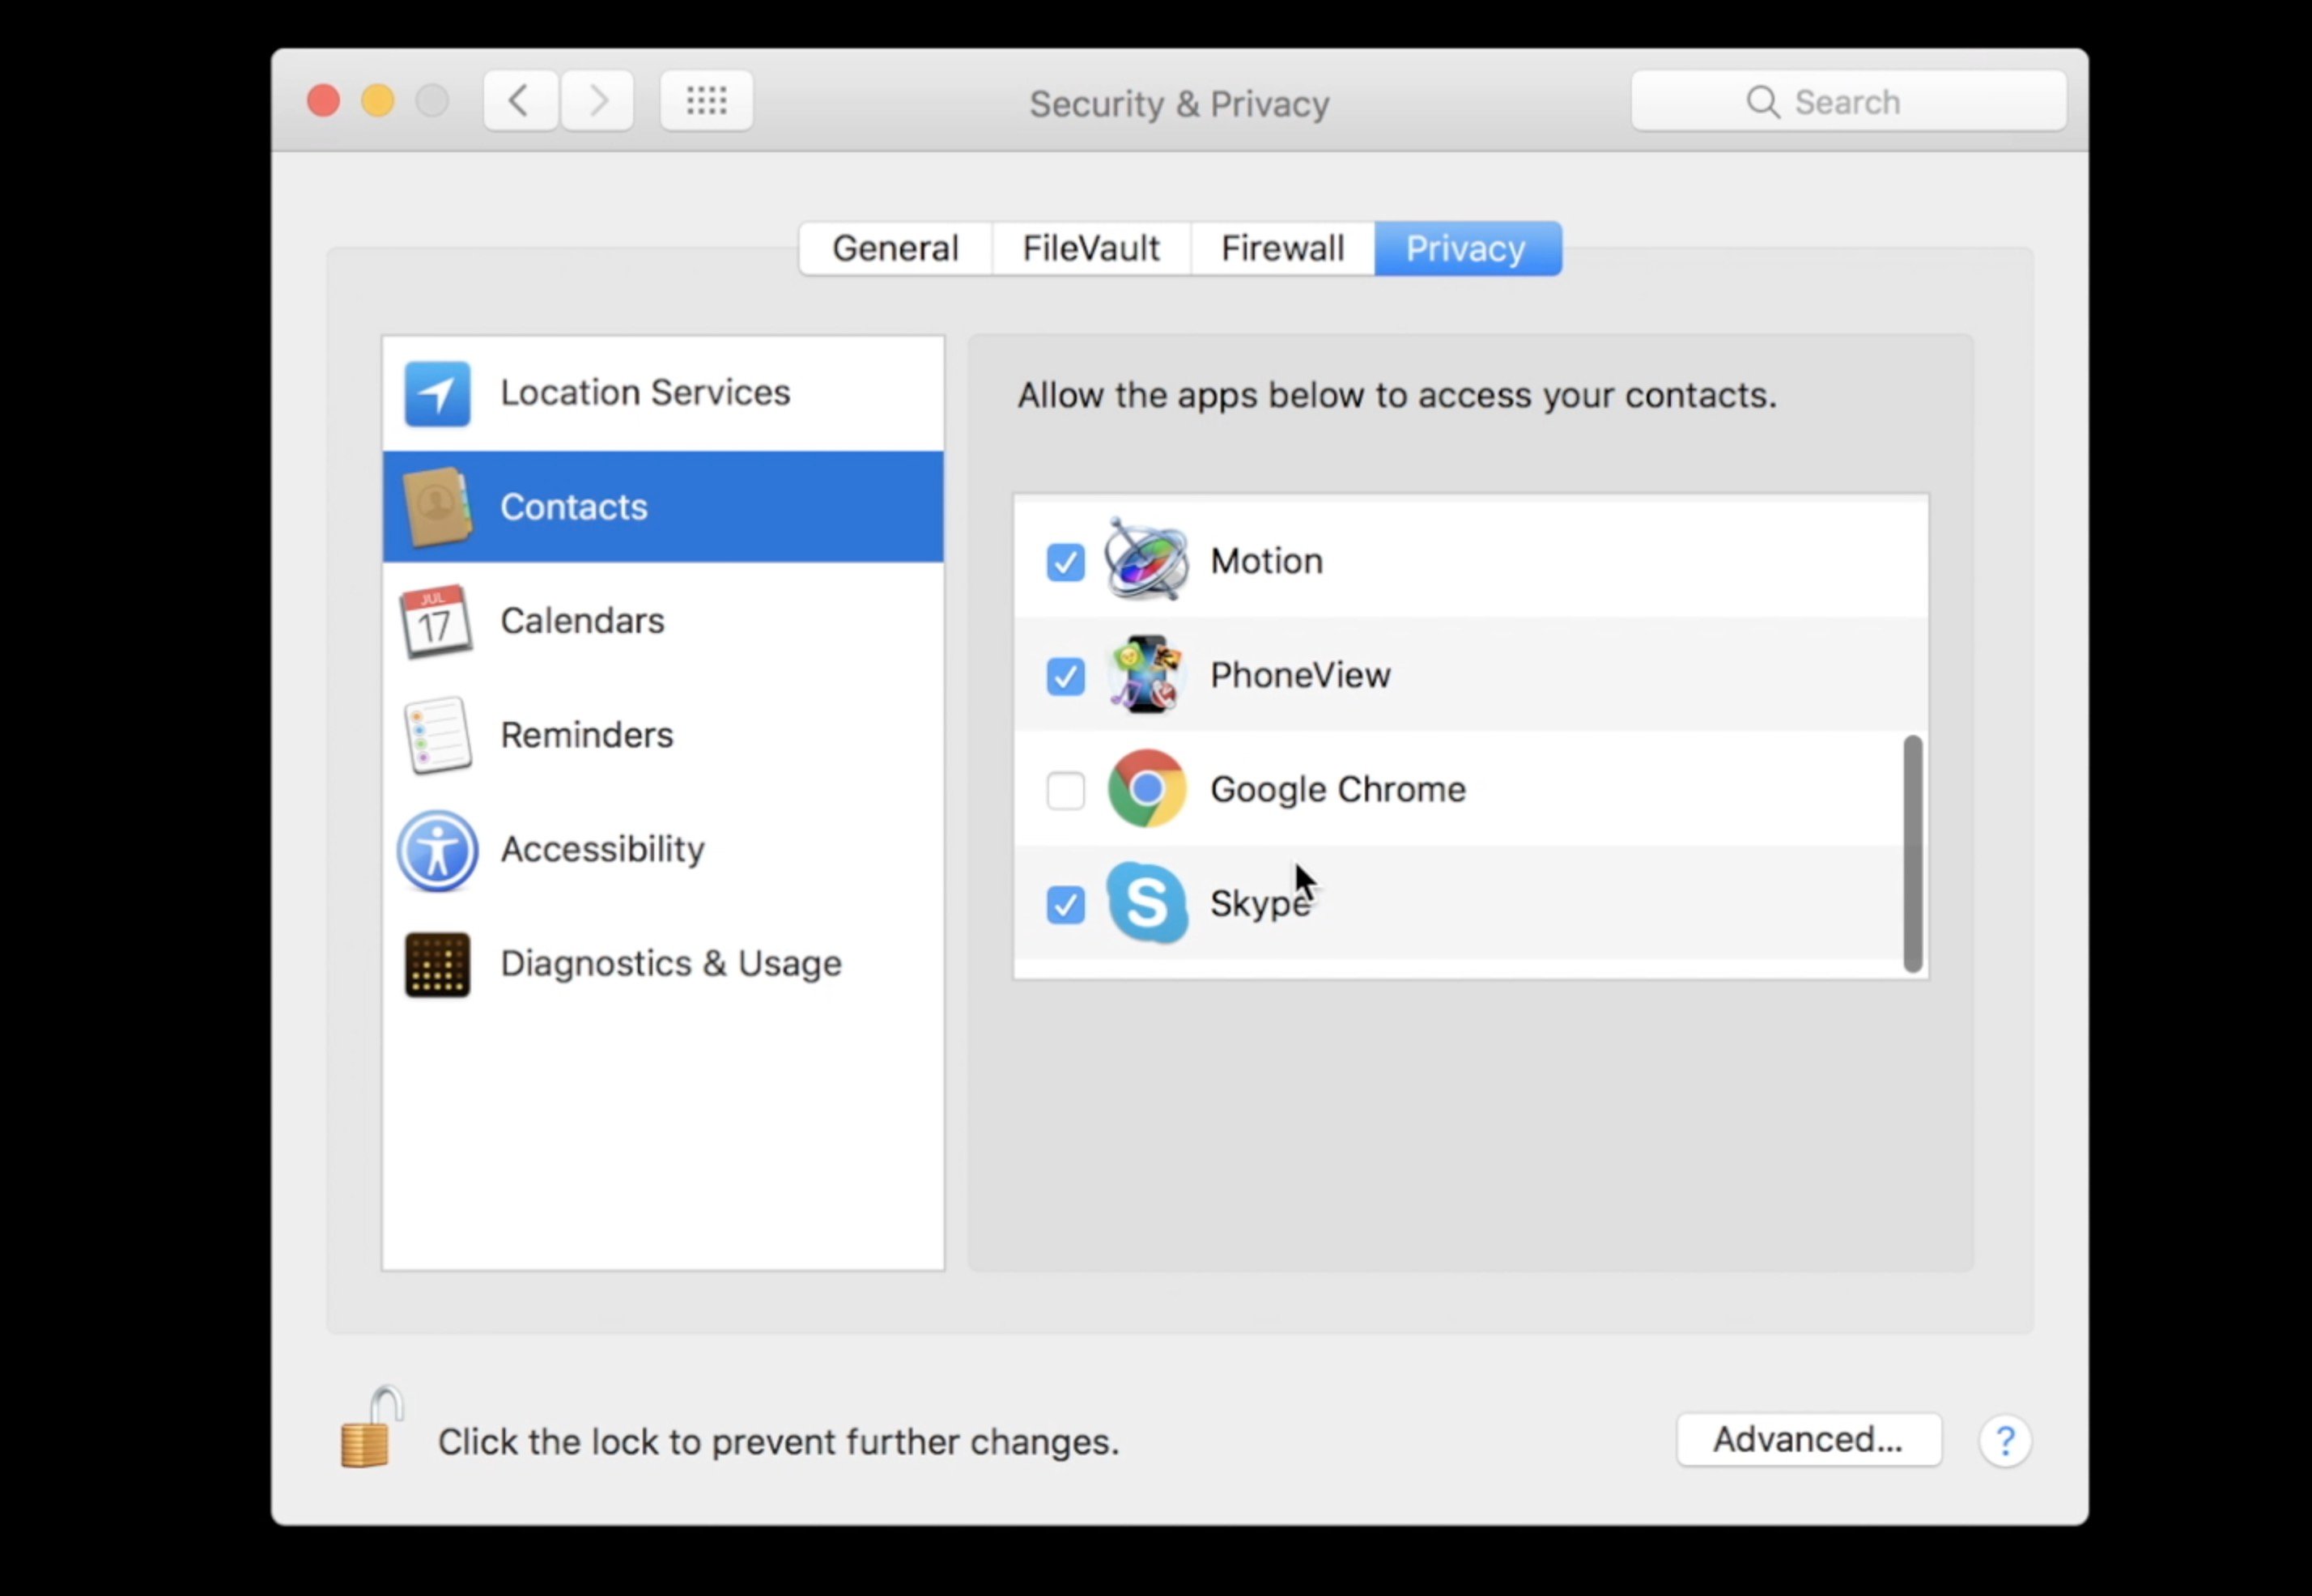Image resolution: width=2312 pixels, height=1596 pixels.
Task: Click the Diagnostics & Usage icon
Action: tap(437, 964)
